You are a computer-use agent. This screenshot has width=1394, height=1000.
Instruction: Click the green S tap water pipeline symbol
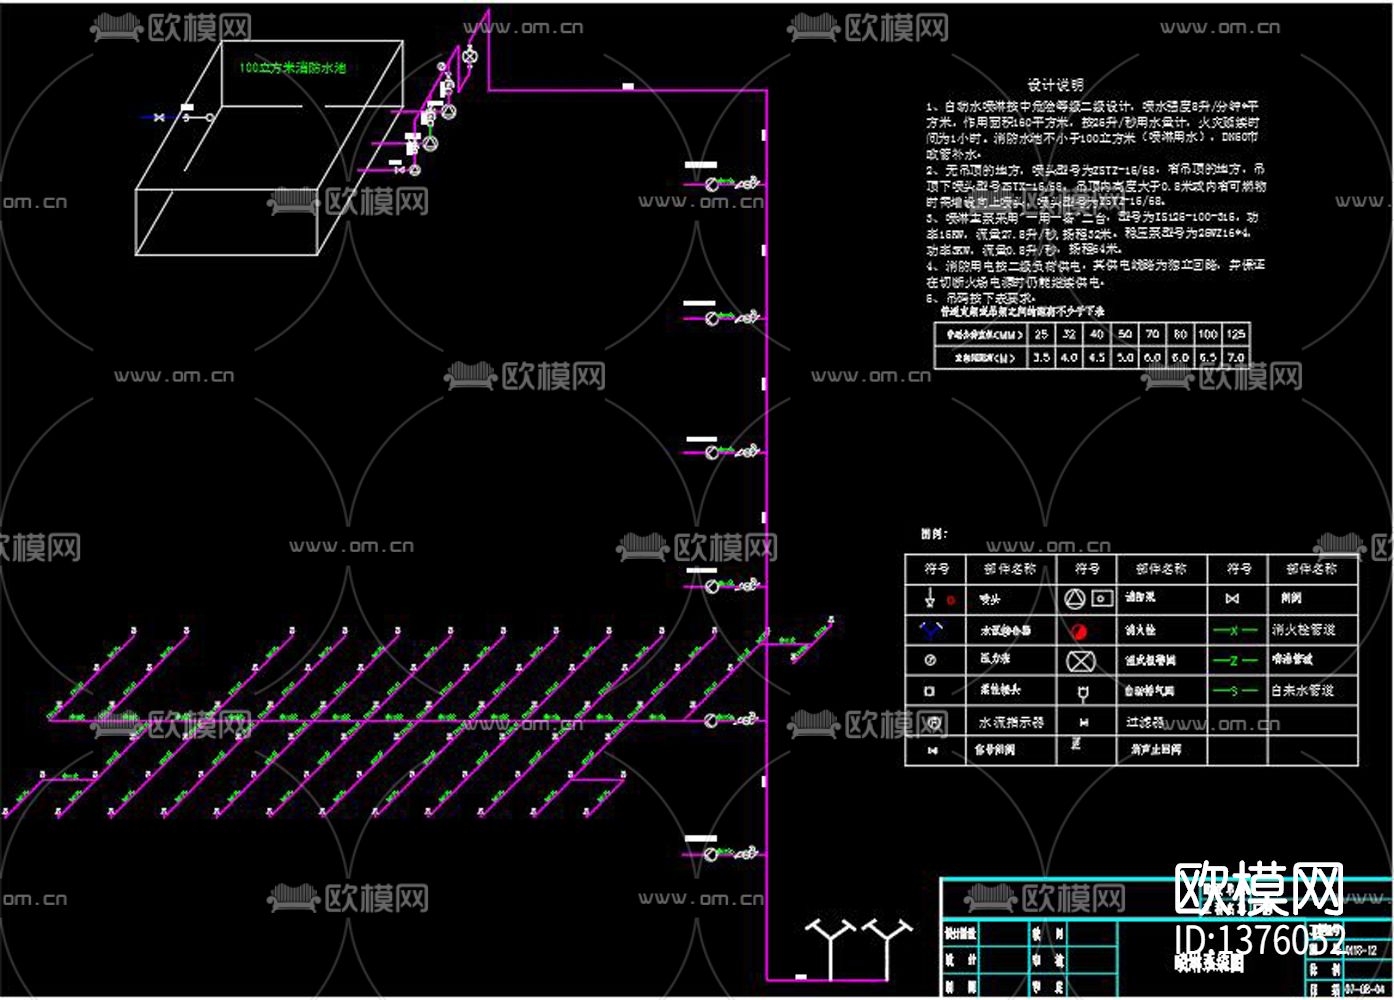(x=1235, y=690)
